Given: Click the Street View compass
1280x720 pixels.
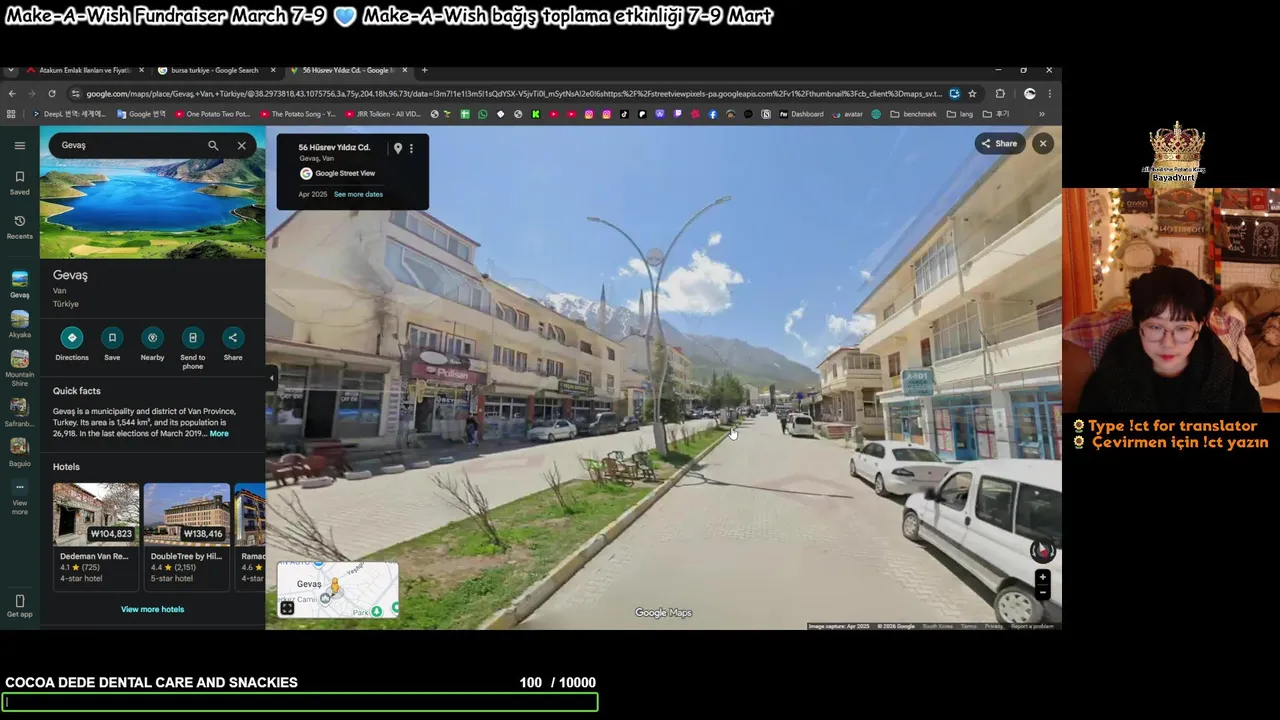Looking at the screenshot, I should pos(1042,550).
